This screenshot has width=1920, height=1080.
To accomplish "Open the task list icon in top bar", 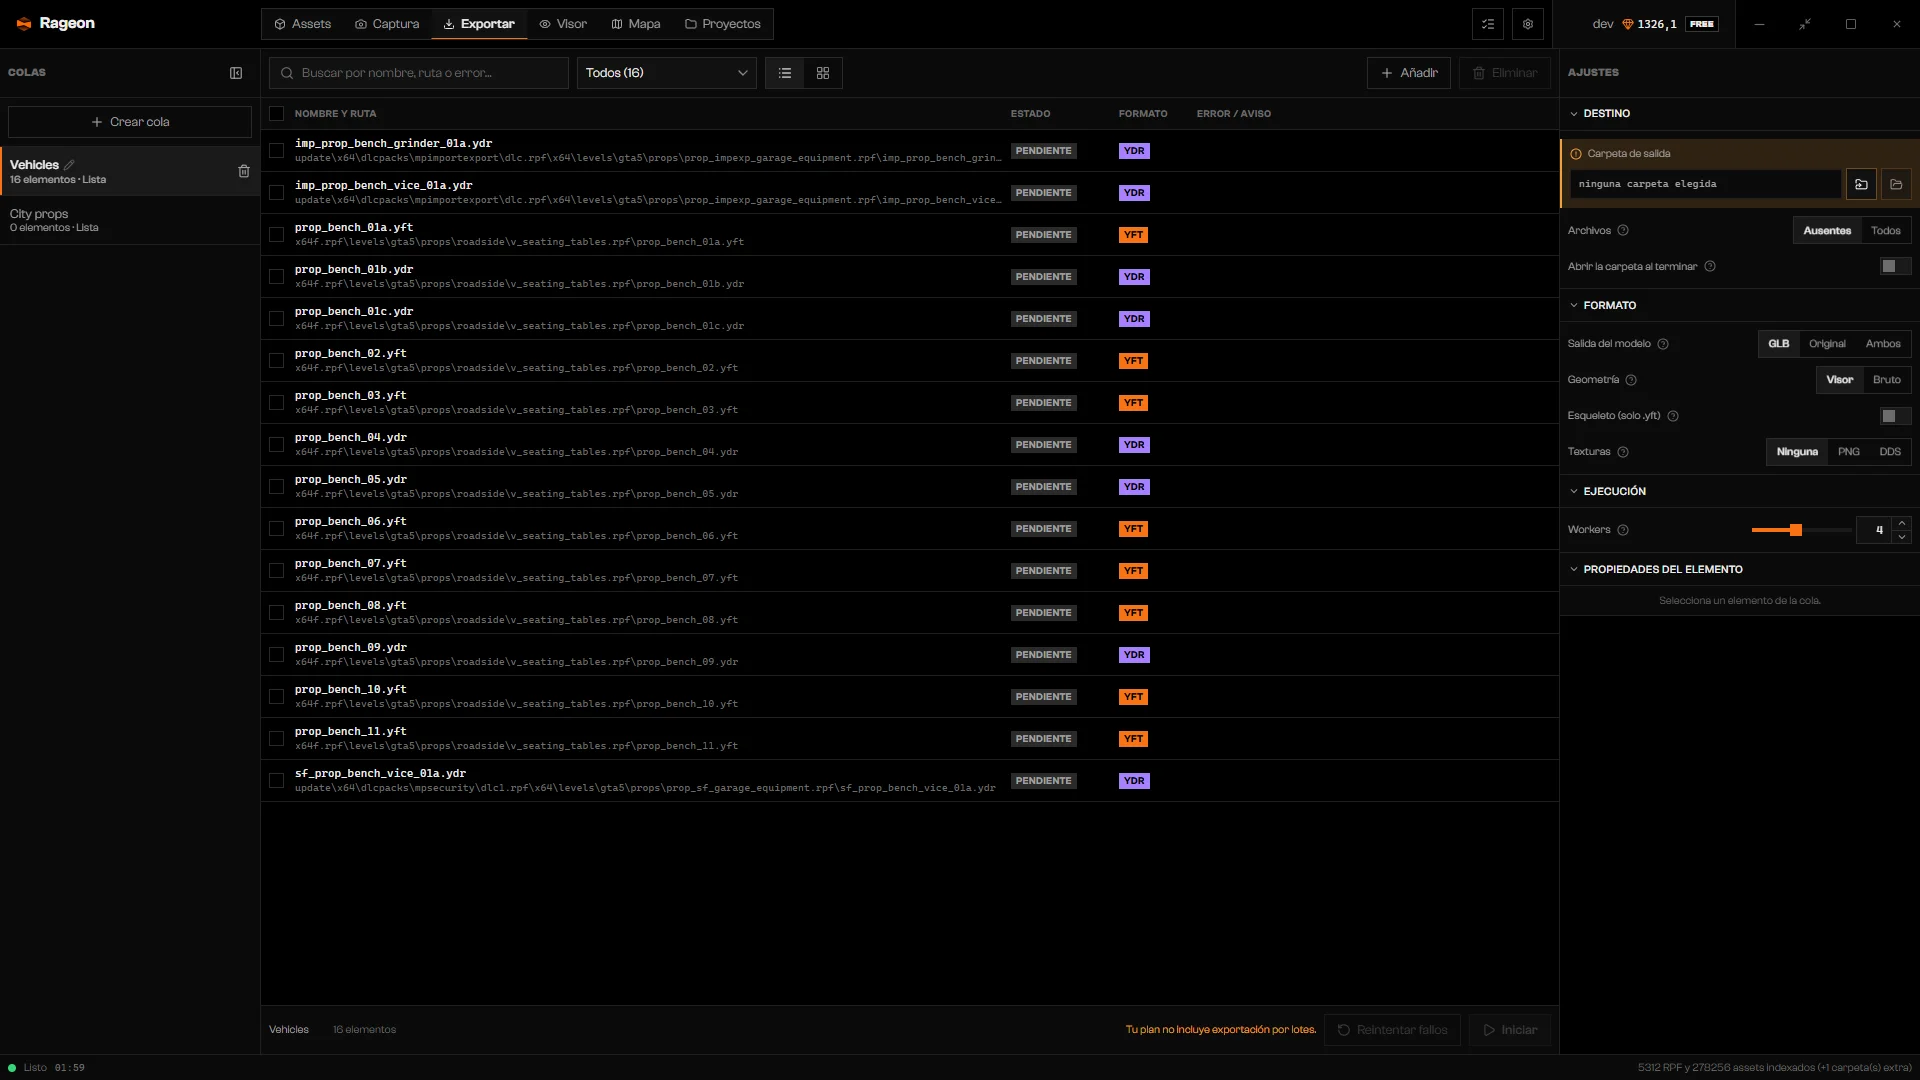I will [x=1488, y=24].
